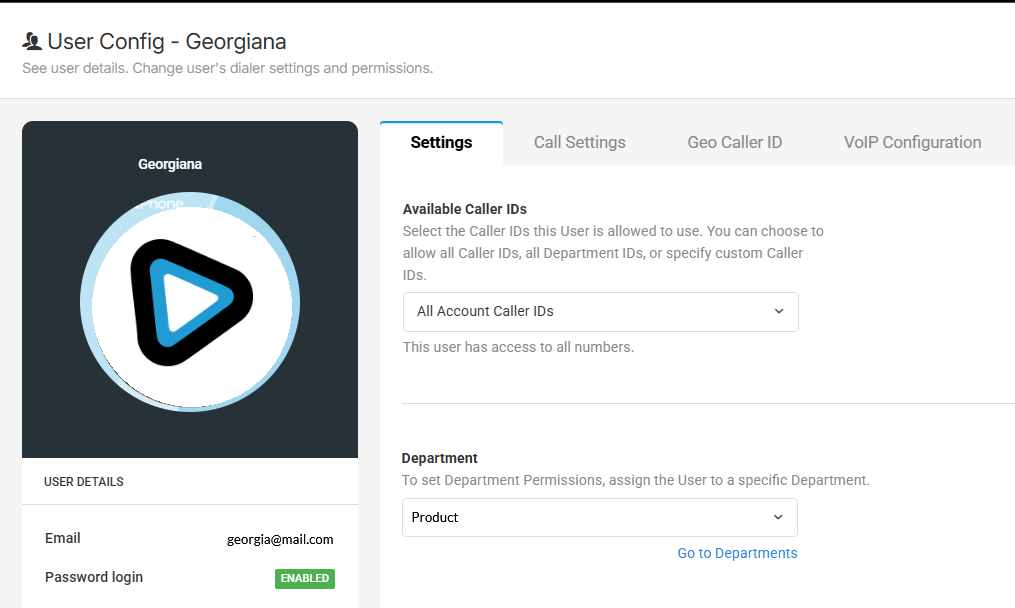Open the Product department dropdown
Image resolution: width=1015 pixels, height=608 pixels.
[x=599, y=517]
